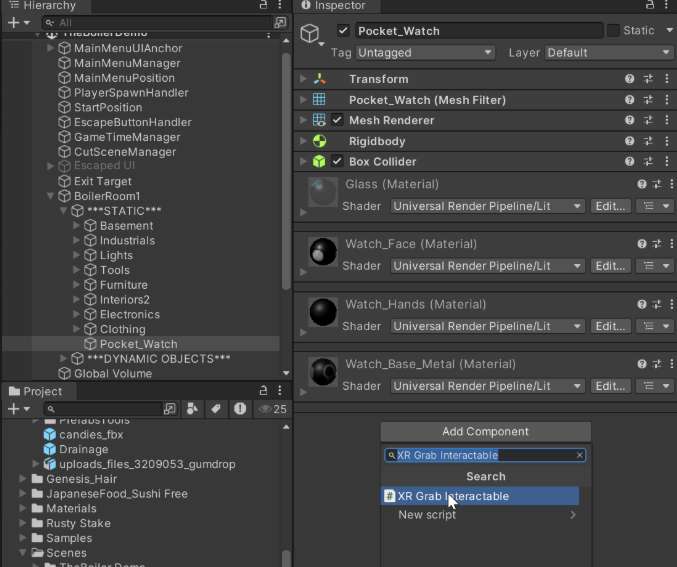This screenshot has height=567, width=677.
Task: Click hidden packages eye icon showing 25
Action: point(272,409)
